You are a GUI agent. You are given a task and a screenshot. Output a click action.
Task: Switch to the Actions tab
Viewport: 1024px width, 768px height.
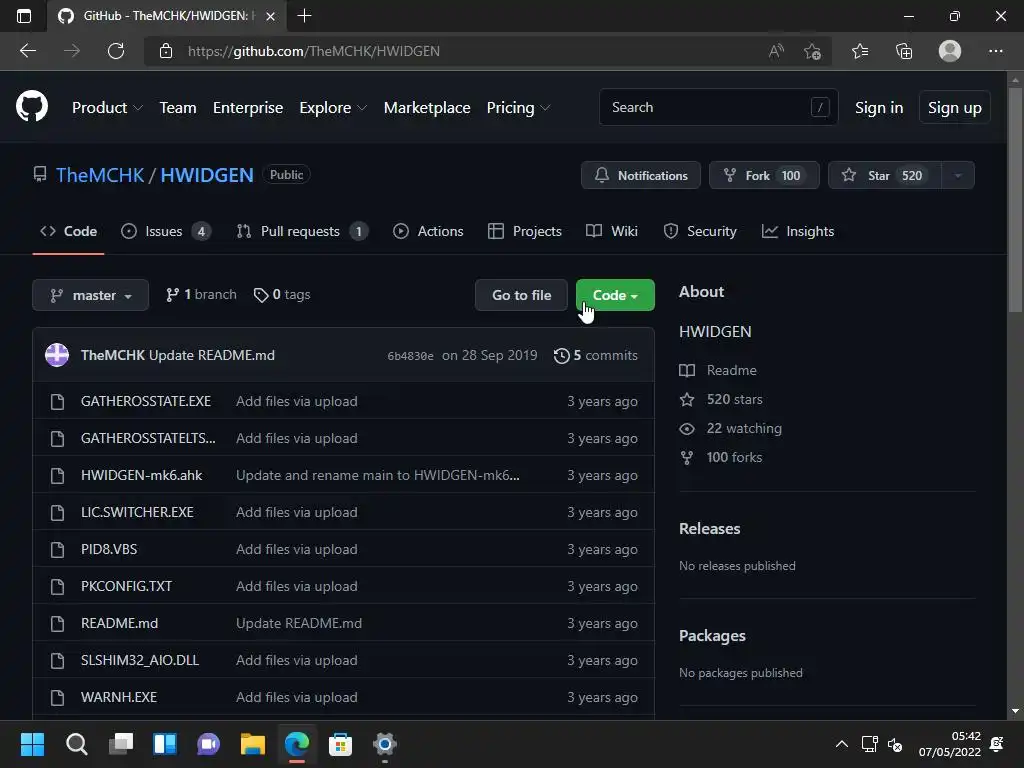point(428,231)
